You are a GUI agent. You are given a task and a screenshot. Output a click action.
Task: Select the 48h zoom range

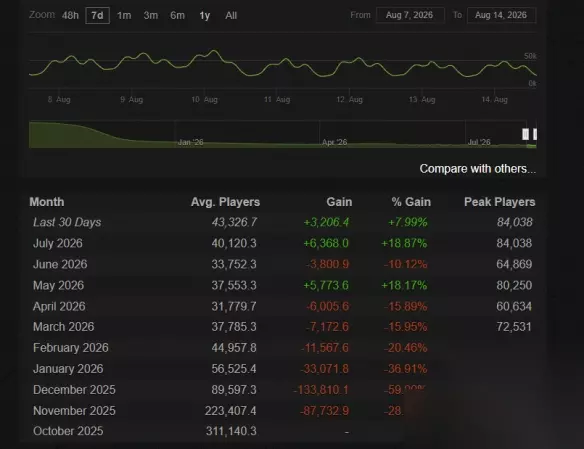pyautogui.click(x=70, y=16)
